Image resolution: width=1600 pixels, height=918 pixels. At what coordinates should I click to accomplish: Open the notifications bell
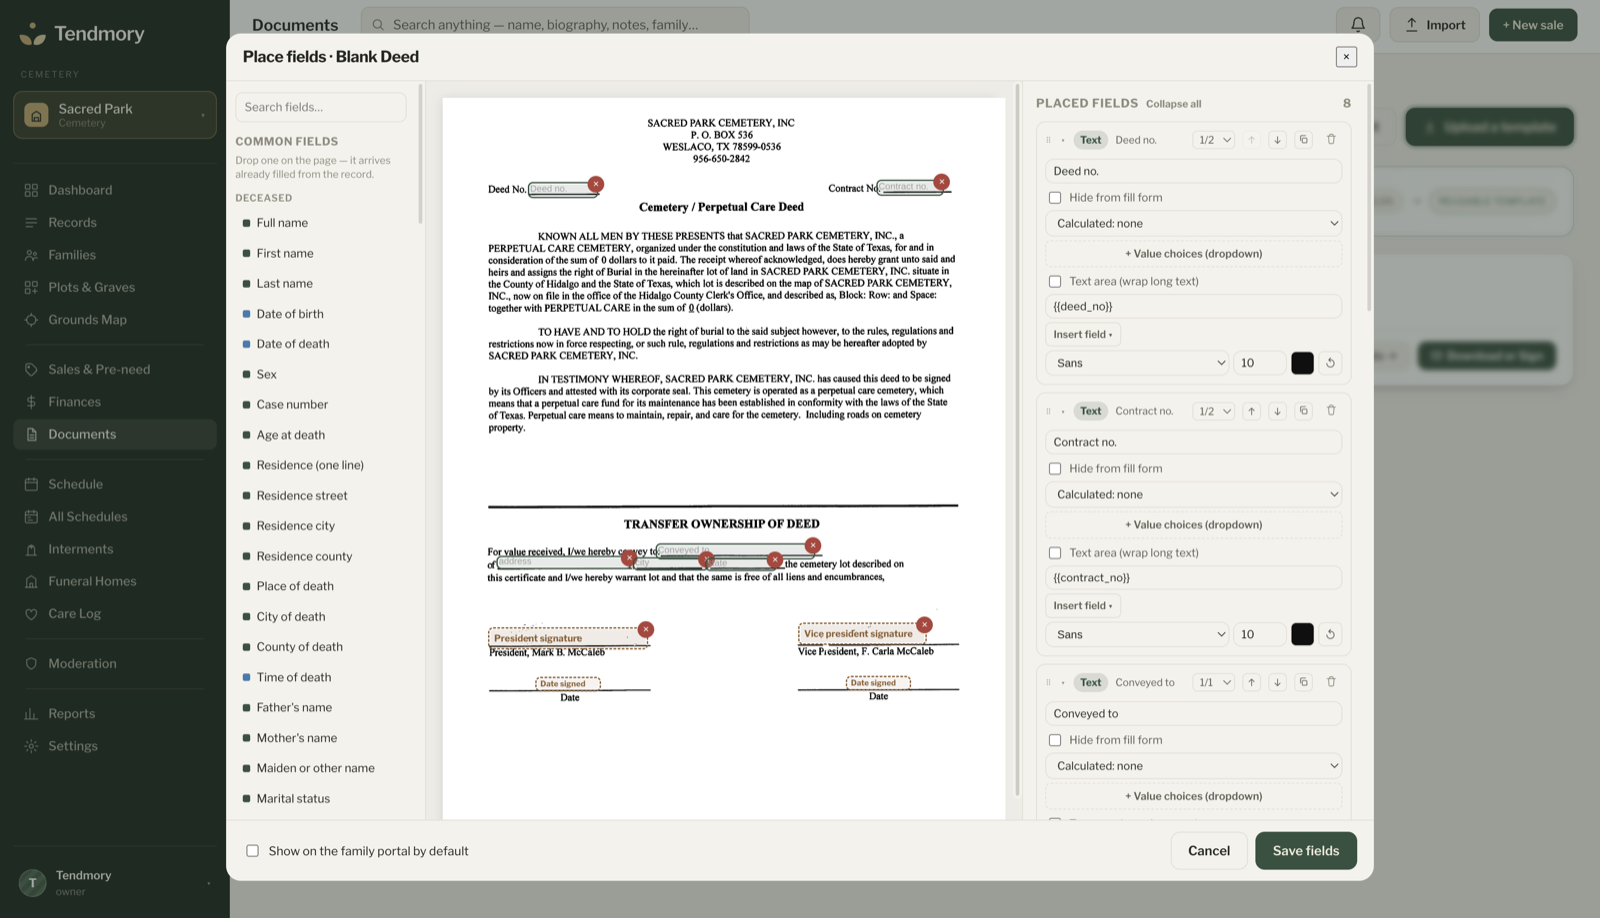pos(1358,25)
